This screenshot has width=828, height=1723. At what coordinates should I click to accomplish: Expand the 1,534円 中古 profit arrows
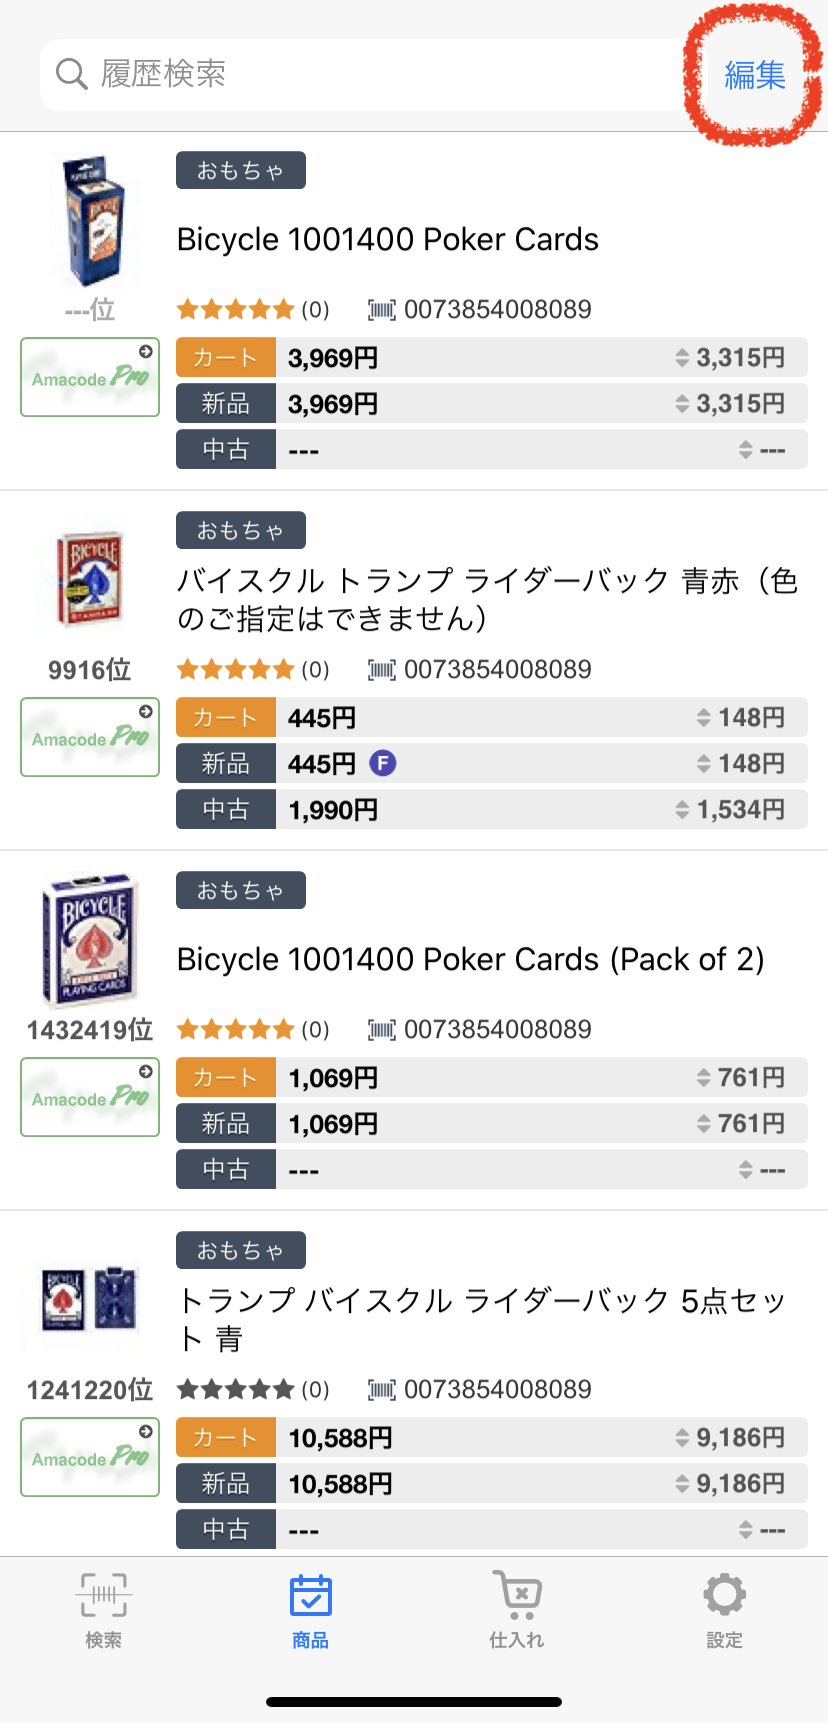tap(682, 810)
